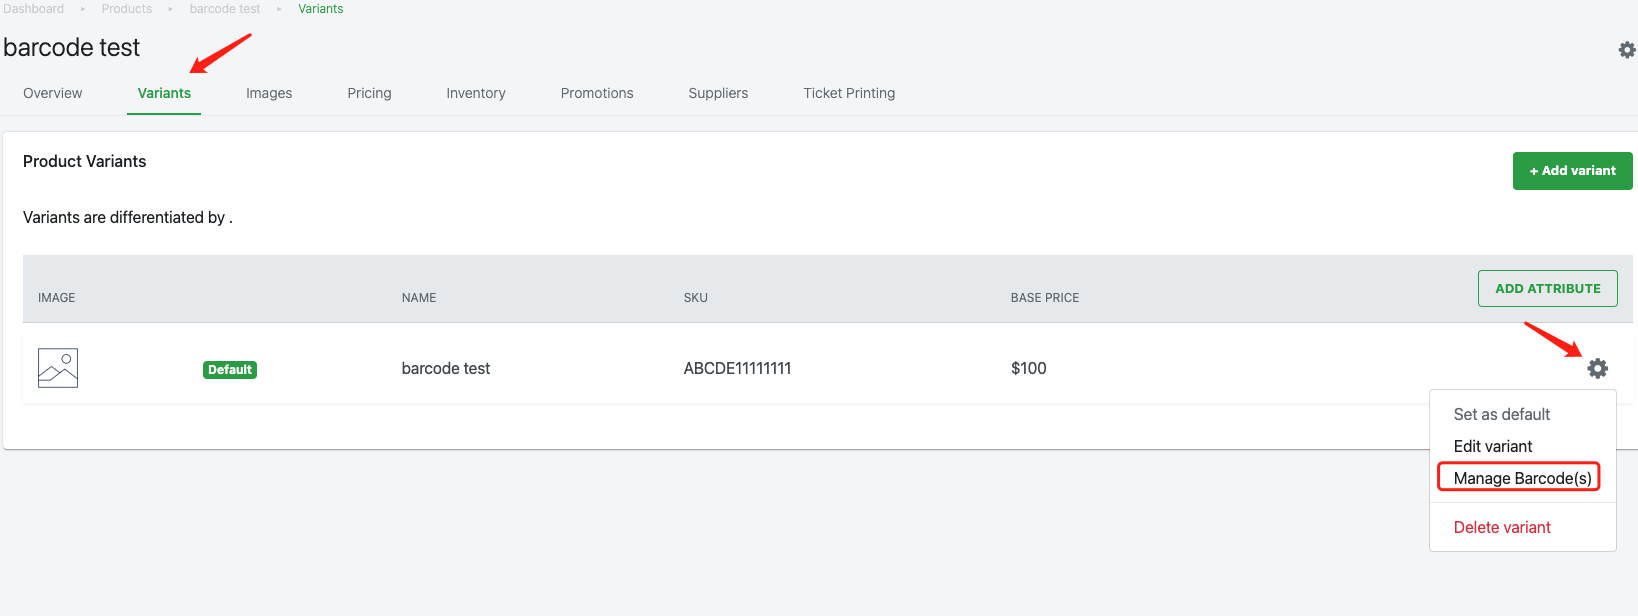Viewport: 1638px width, 616px height.
Task: Click the ADD ATTRIBUTE button
Action: pyautogui.click(x=1547, y=289)
